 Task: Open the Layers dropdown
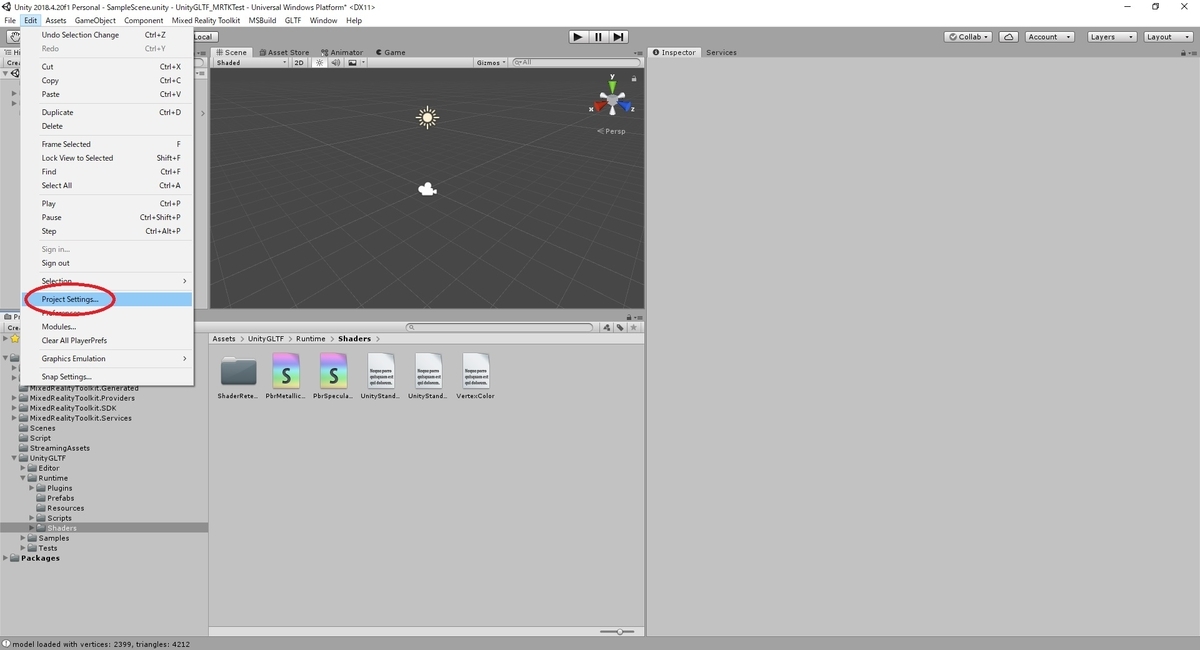pyautogui.click(x=1111, y=37)
